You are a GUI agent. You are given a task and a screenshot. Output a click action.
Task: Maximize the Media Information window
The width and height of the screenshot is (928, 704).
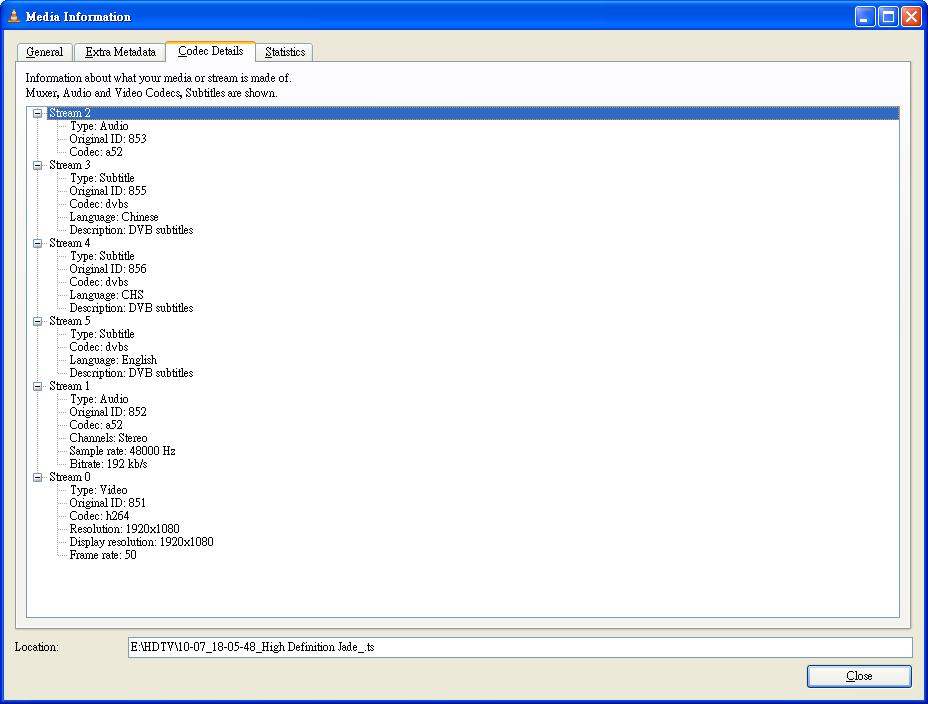888,16
